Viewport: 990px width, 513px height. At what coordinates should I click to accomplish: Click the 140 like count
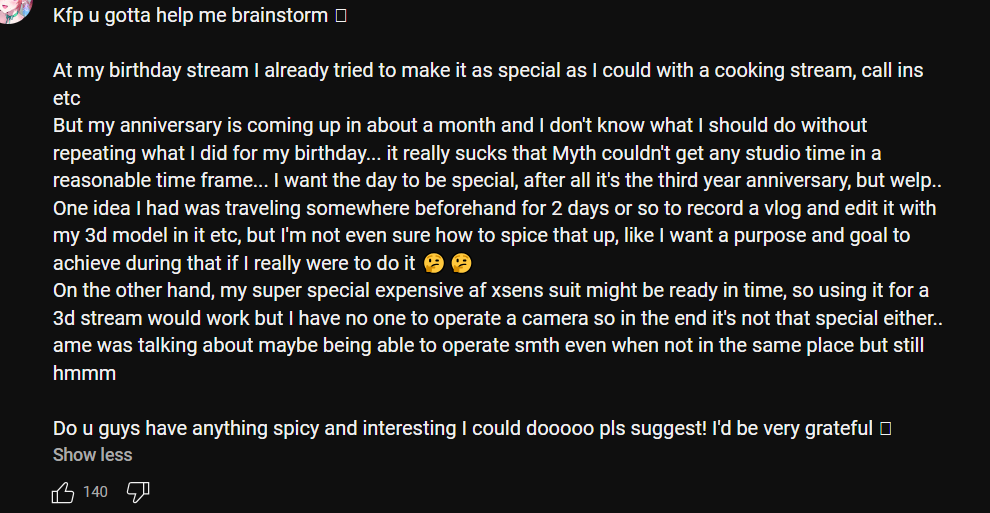point(95,492)
